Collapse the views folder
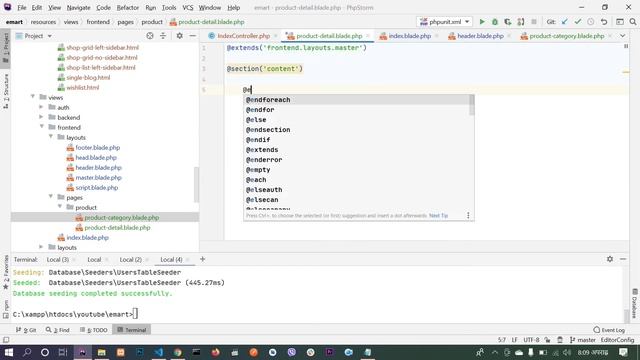This screenshot has width=640, height=360. [33, 97]
